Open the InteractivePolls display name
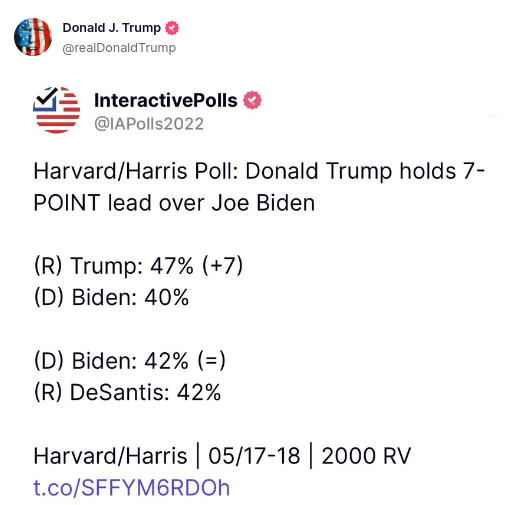The image size is (520, 505). 166,100
